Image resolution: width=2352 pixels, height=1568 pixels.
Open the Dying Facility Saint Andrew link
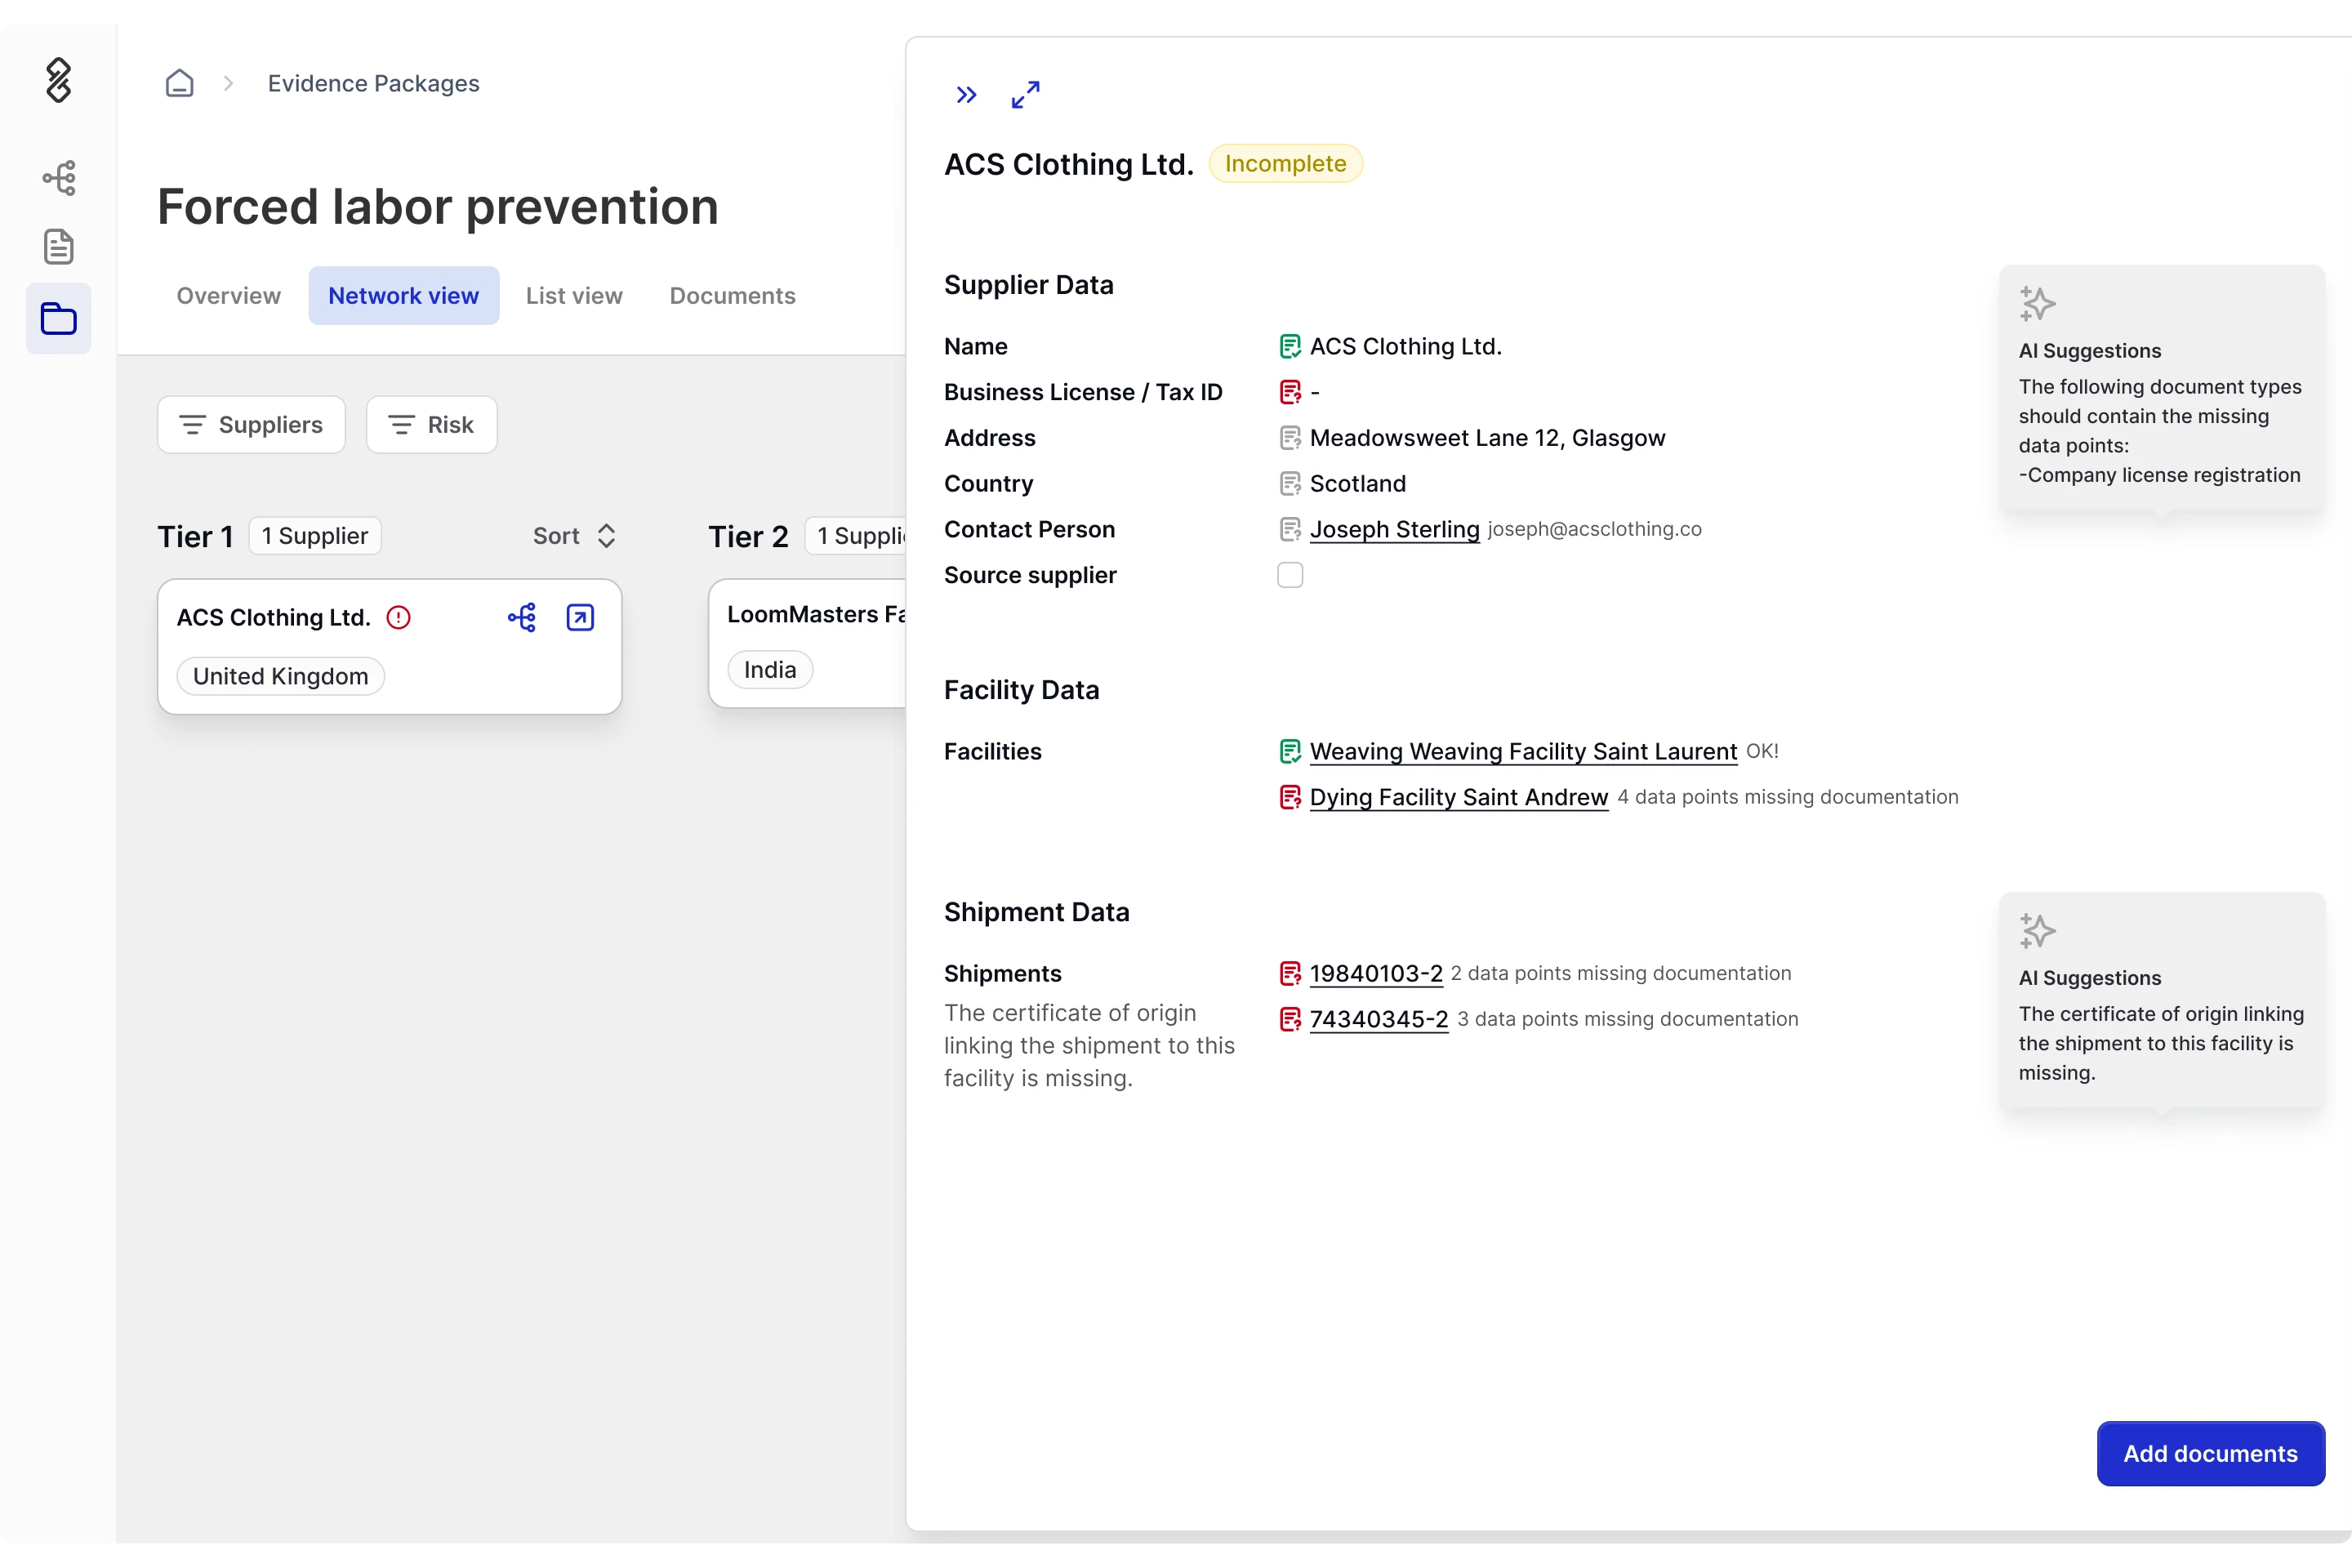tap(1458, 797)
